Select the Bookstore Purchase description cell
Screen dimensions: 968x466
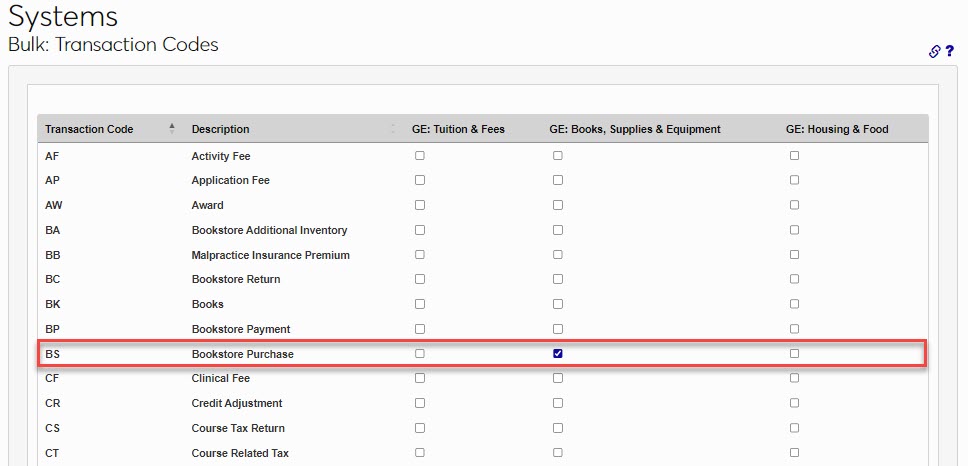point(242,354)
